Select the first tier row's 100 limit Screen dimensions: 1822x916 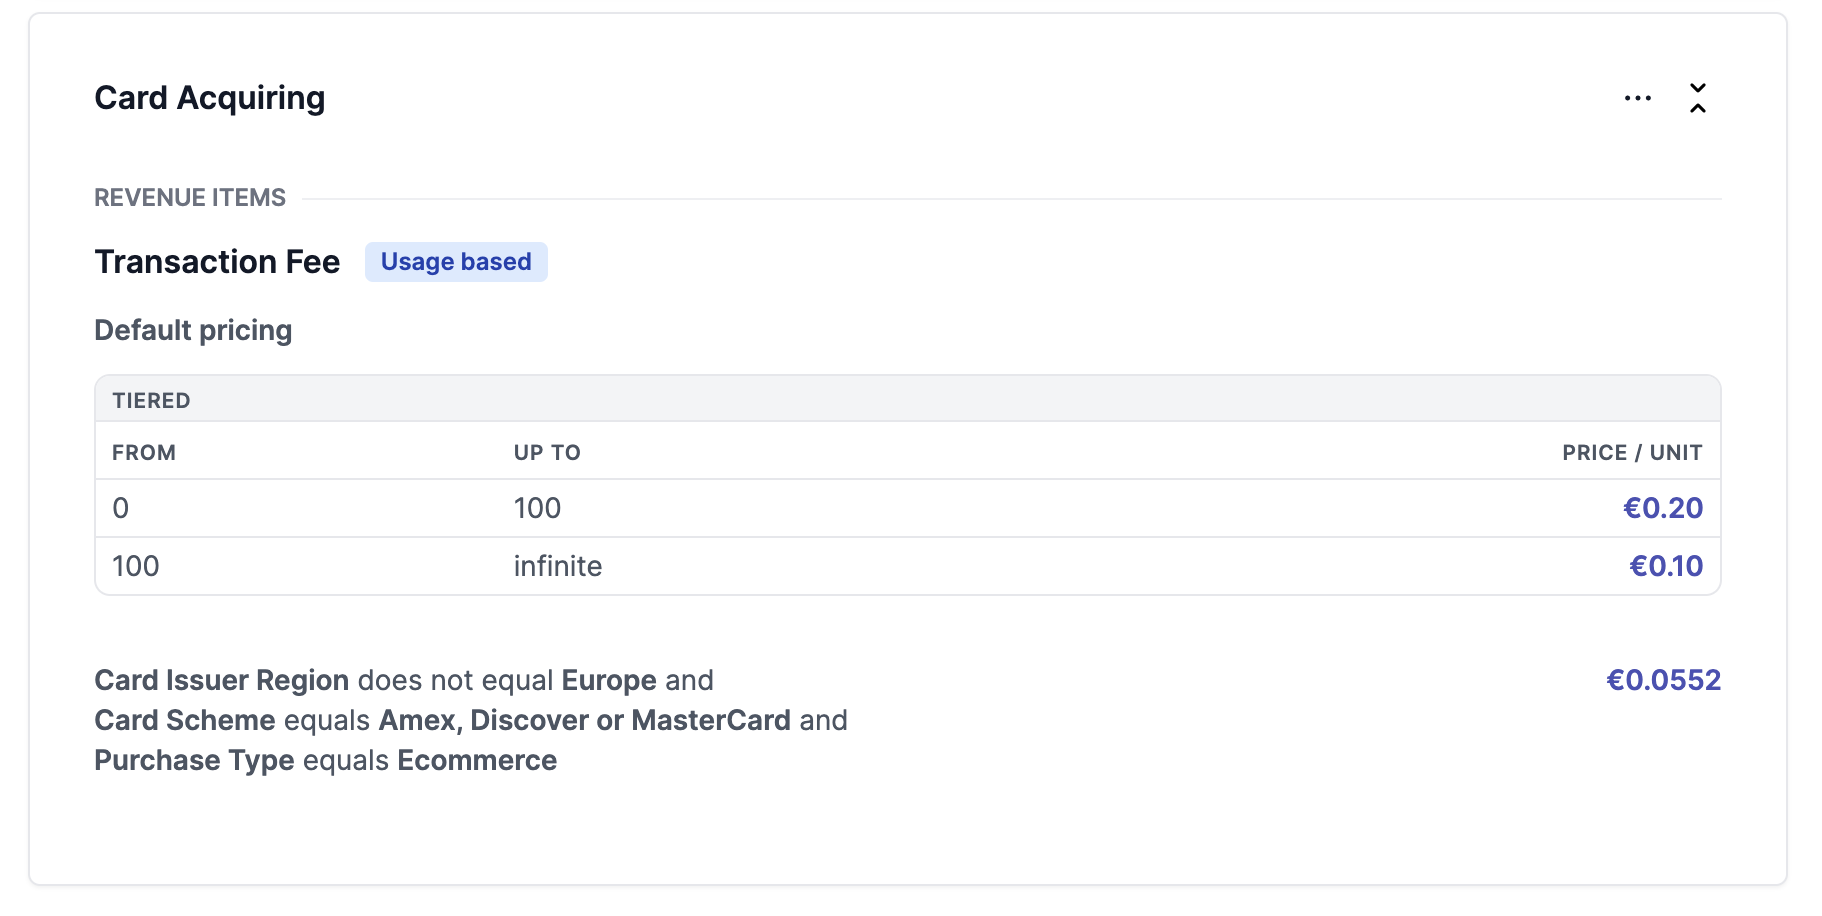[x=537, y=508]
